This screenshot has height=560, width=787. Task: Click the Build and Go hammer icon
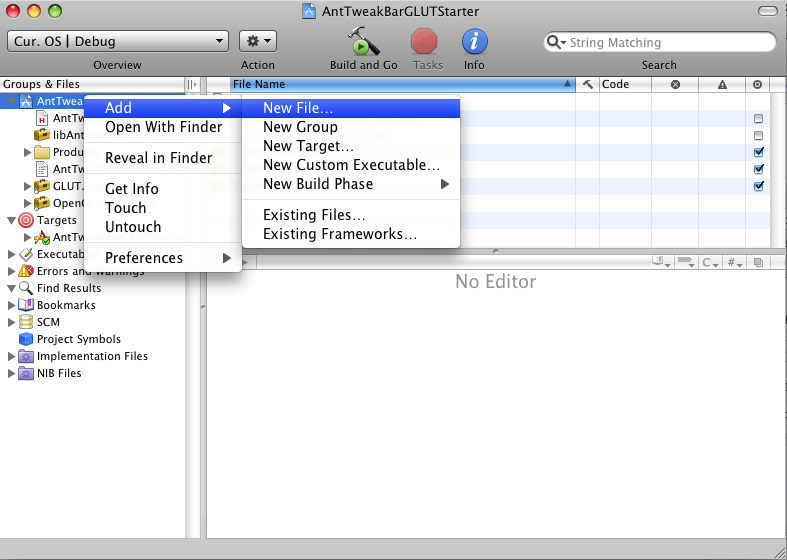[363, 42]
